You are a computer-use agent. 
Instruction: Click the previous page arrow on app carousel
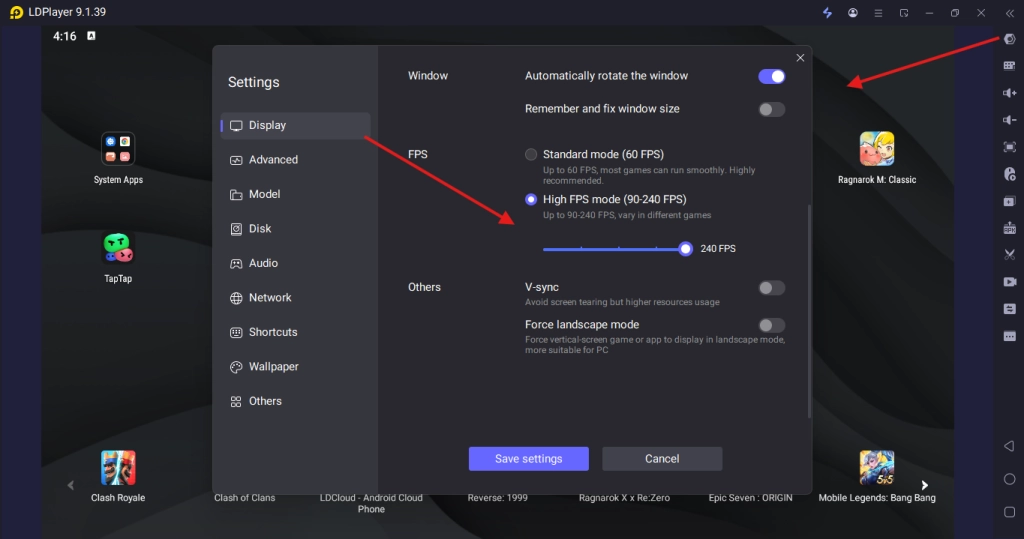pyautogui.click(x=71, y=485)
